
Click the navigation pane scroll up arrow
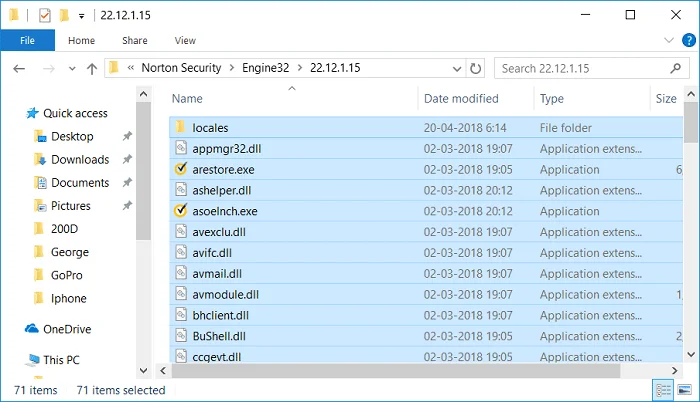pyautogui.click(x=143, y=94)
